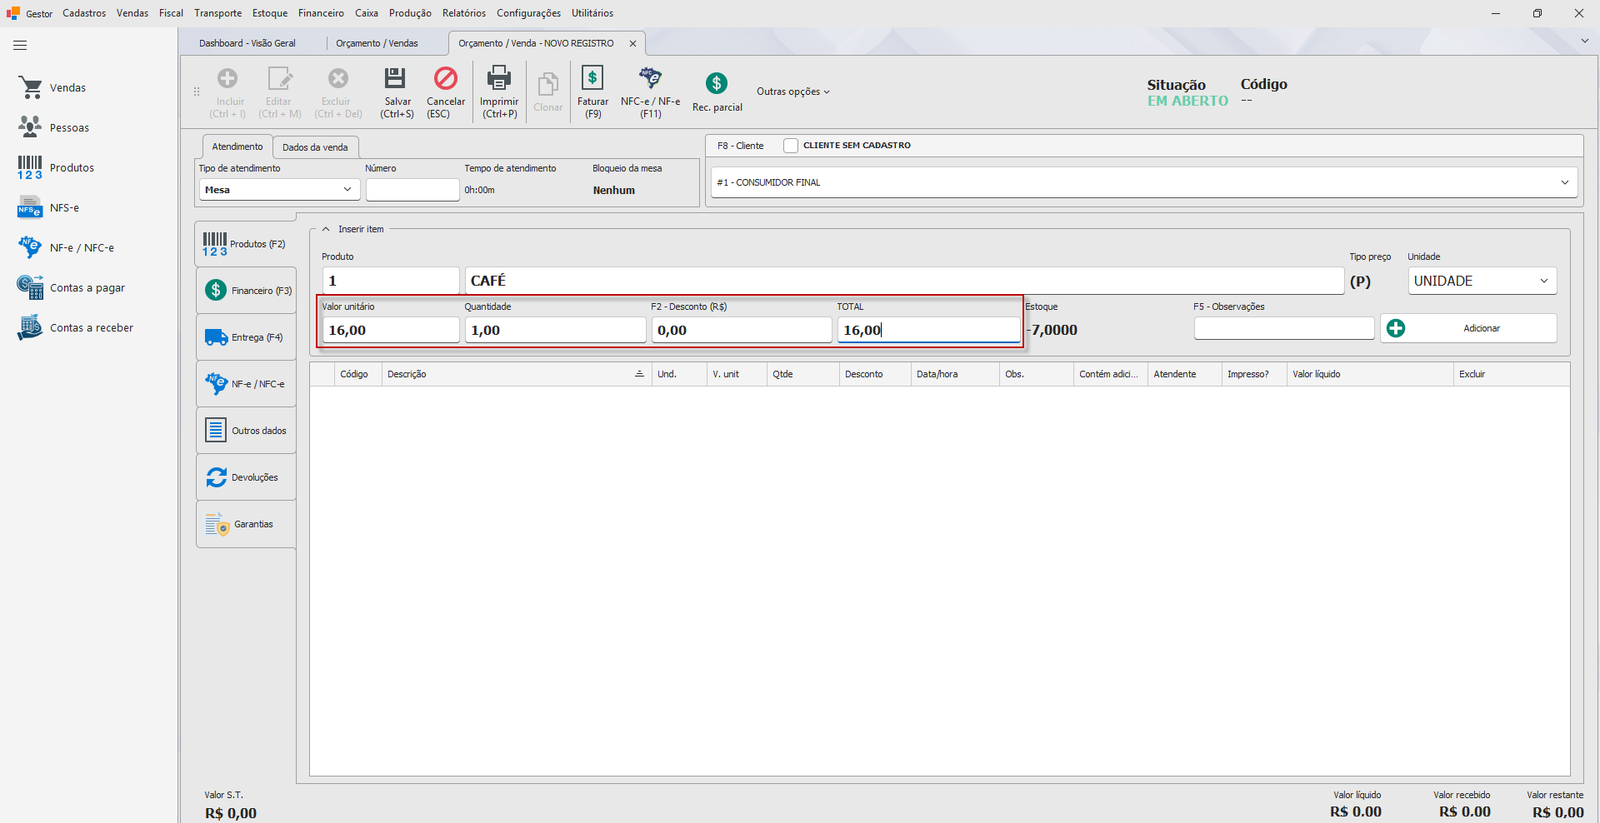Open Devoluções side panel
1600x823 pixels.
(246, 477)
